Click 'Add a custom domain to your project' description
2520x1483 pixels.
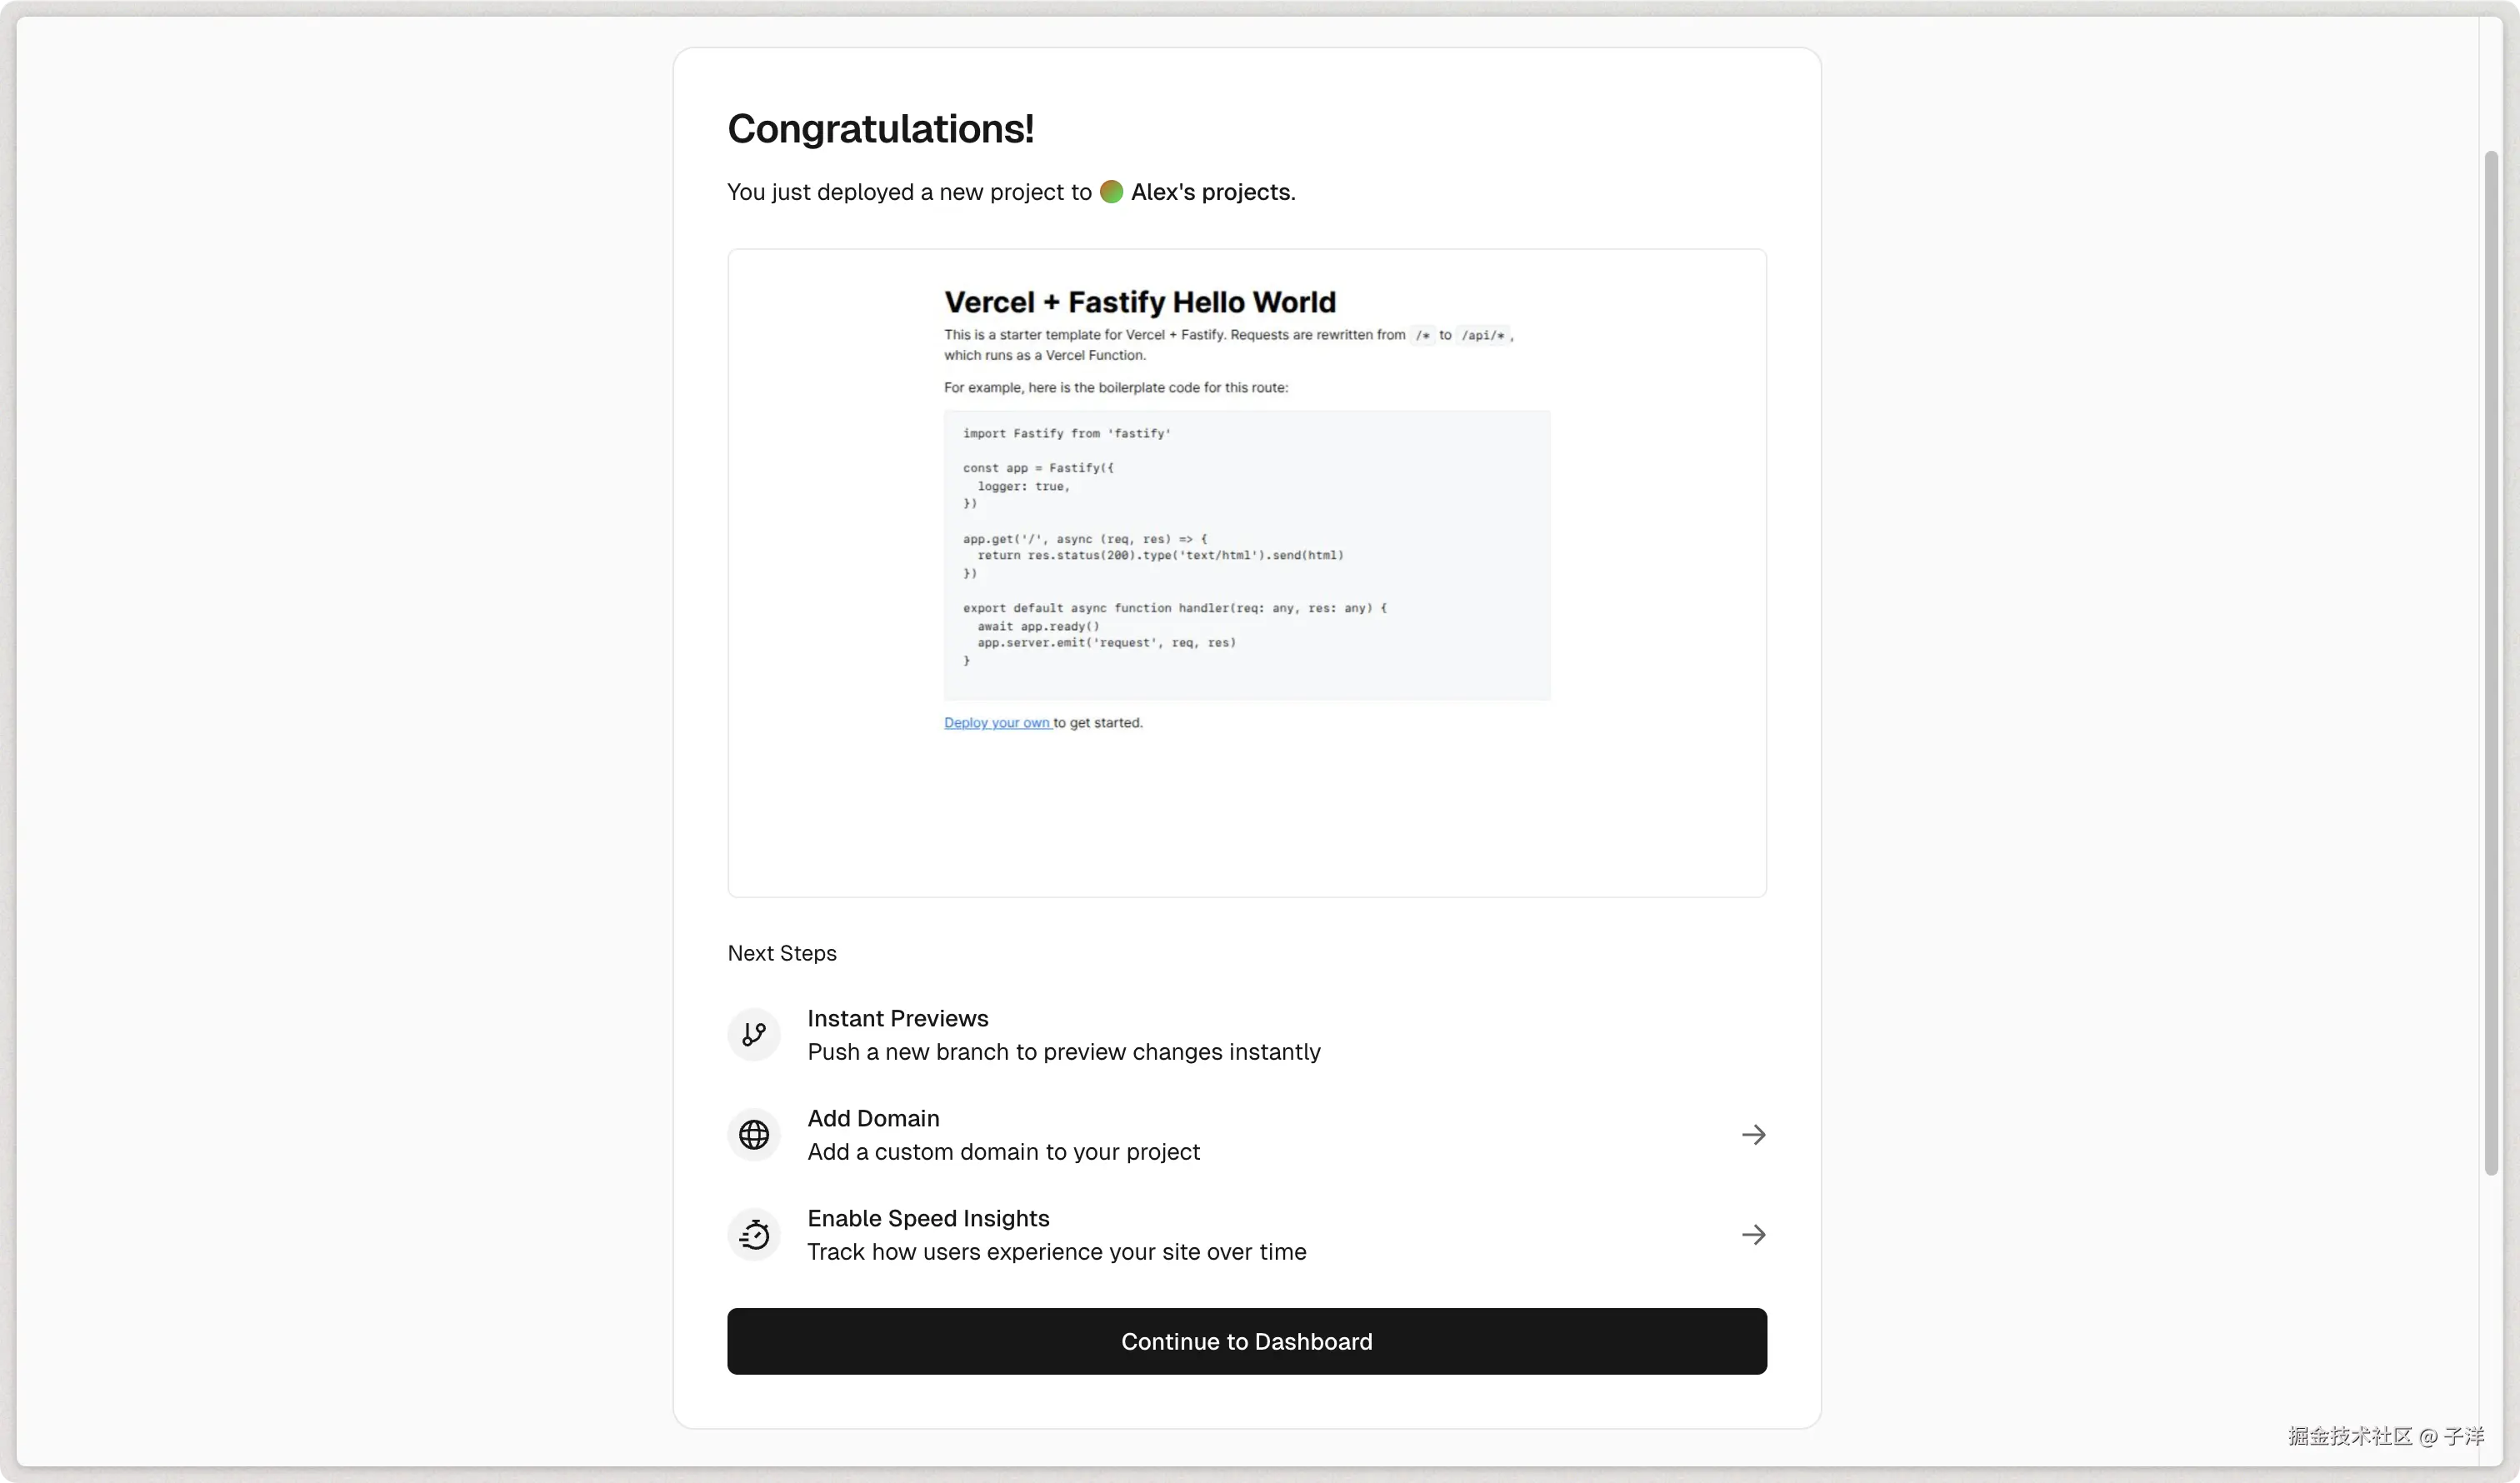pyautogui.click(x=1003, y=1152)
